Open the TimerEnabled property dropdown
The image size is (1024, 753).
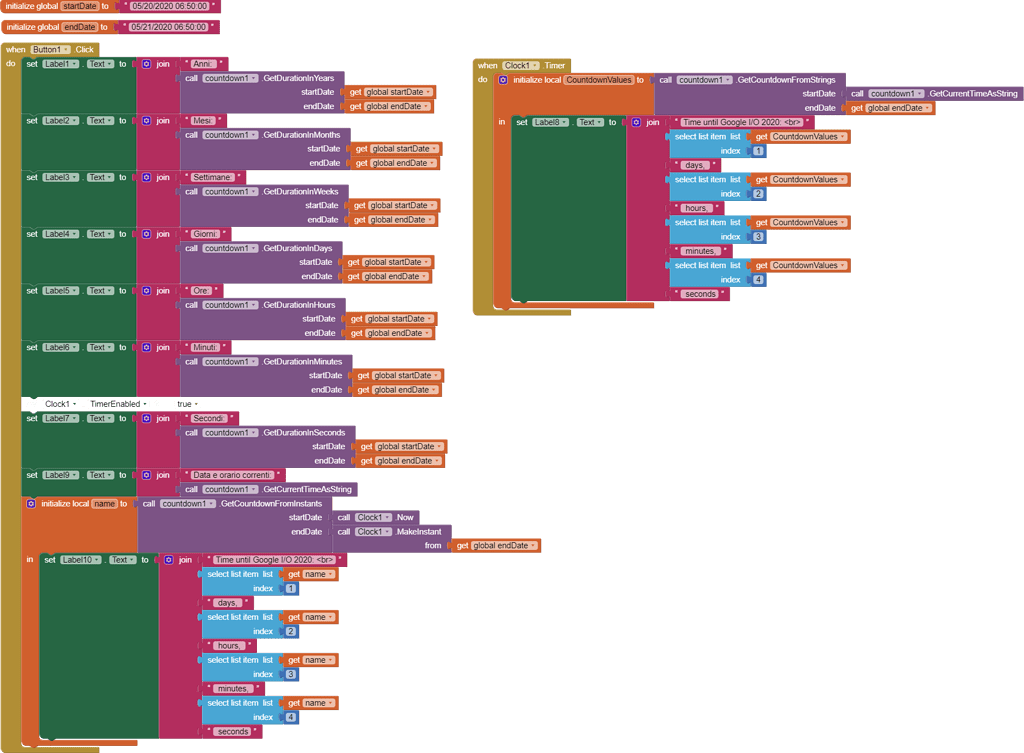[x=118, y=404]
